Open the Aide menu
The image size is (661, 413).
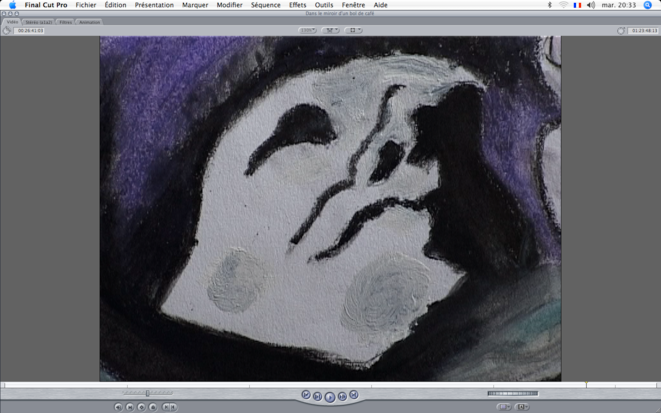pyautogui.click(x=381, y=5)
